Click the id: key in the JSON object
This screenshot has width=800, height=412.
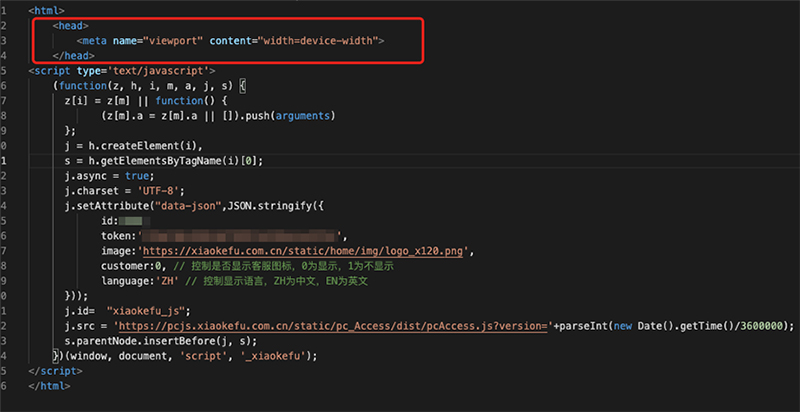click(110, 221)
